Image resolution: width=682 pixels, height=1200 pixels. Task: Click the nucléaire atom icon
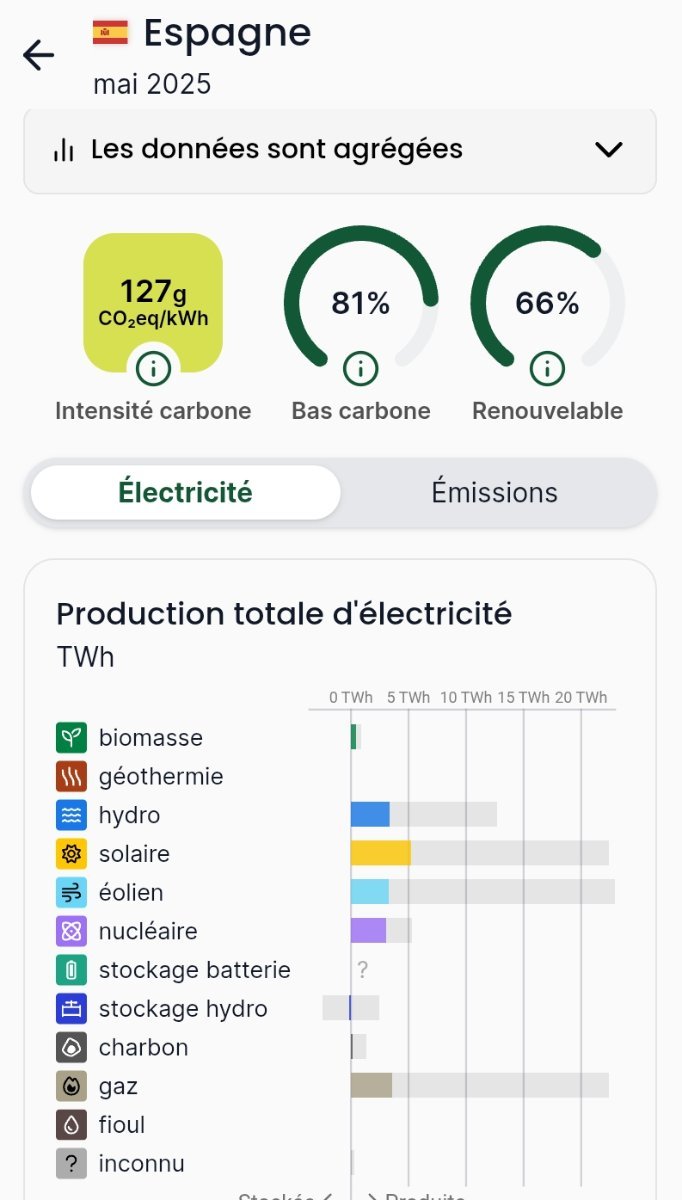(71, 931)
